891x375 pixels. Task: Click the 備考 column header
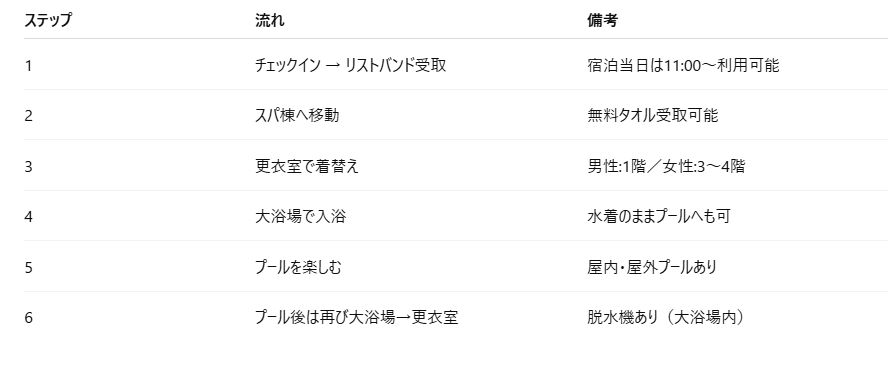tap(602, 20)
